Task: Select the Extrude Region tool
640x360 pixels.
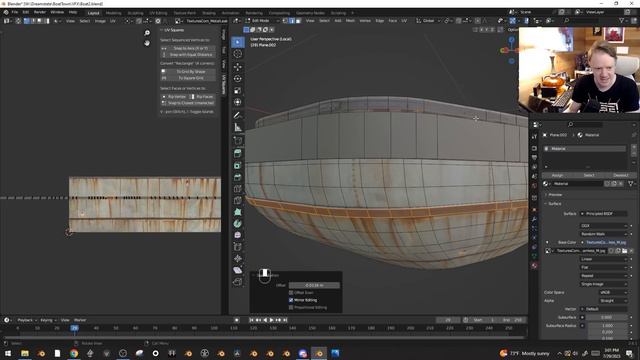Action: [238, 153]
